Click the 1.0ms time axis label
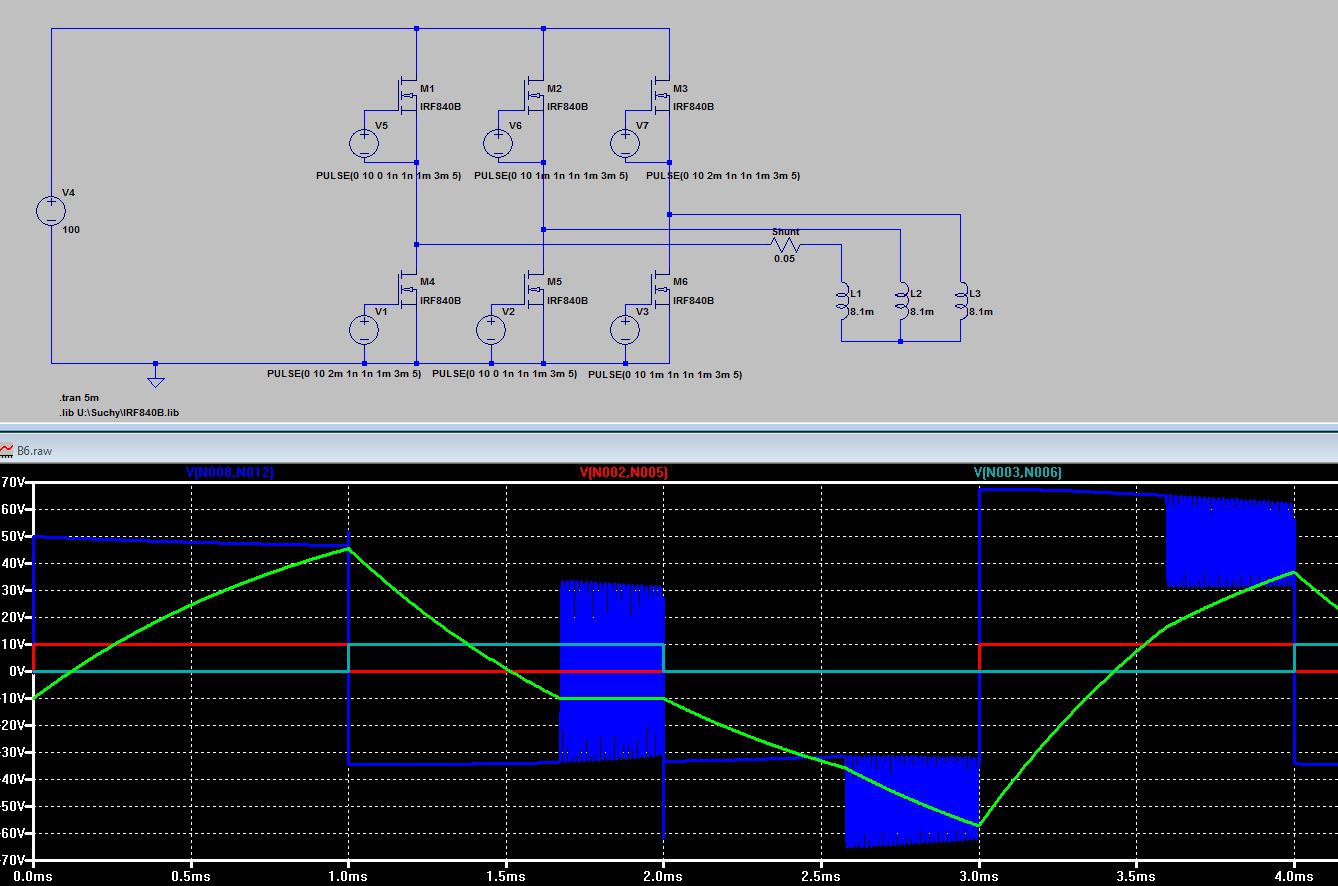 click(348, 876)
